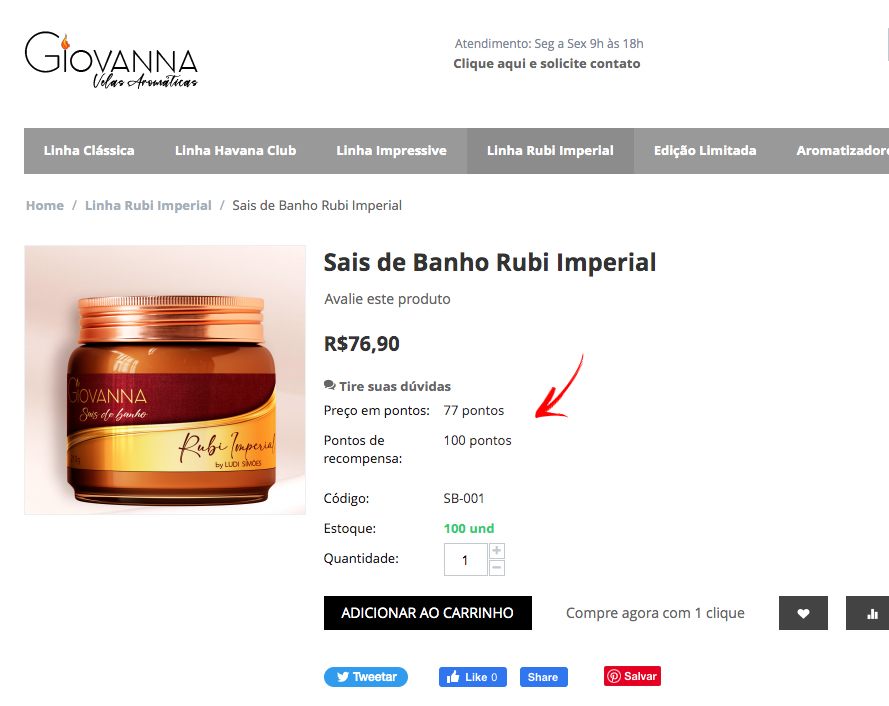Click the Facebook Like thumbs-up button

coord(472,677)
